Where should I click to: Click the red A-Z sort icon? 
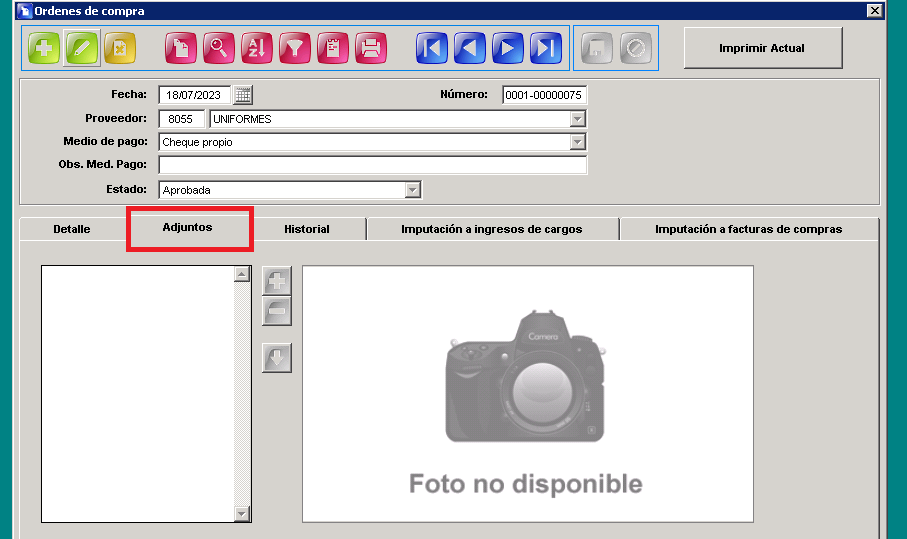[257, 48]
